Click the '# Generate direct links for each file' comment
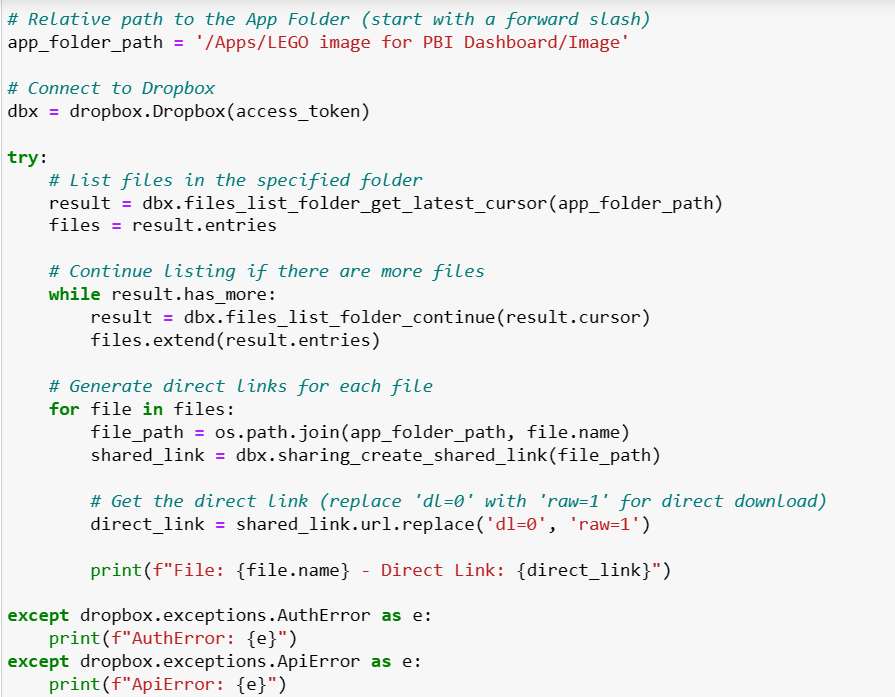This screenshot has width=895, height=697. point(241,386)
